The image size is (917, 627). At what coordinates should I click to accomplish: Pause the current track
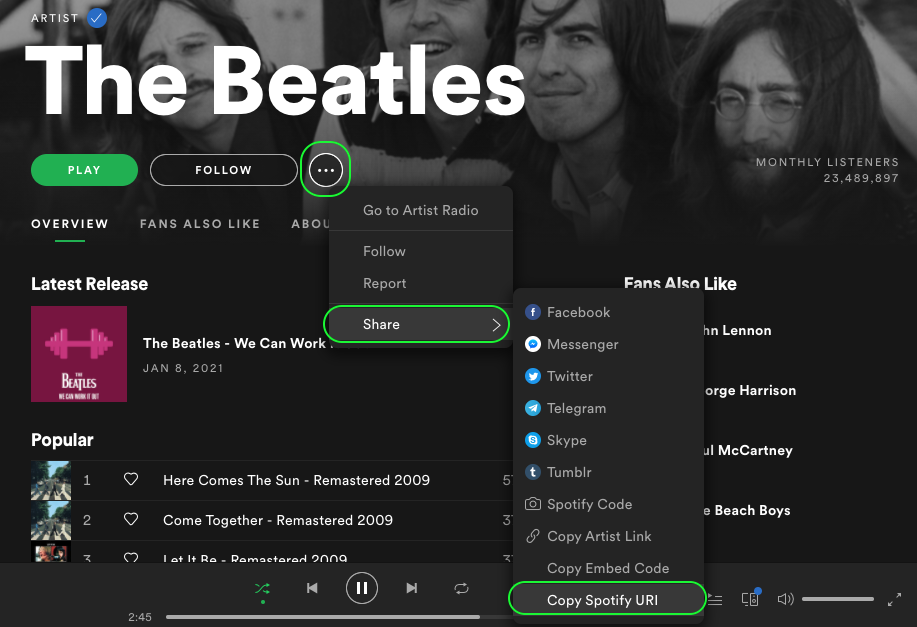(362, 588)
